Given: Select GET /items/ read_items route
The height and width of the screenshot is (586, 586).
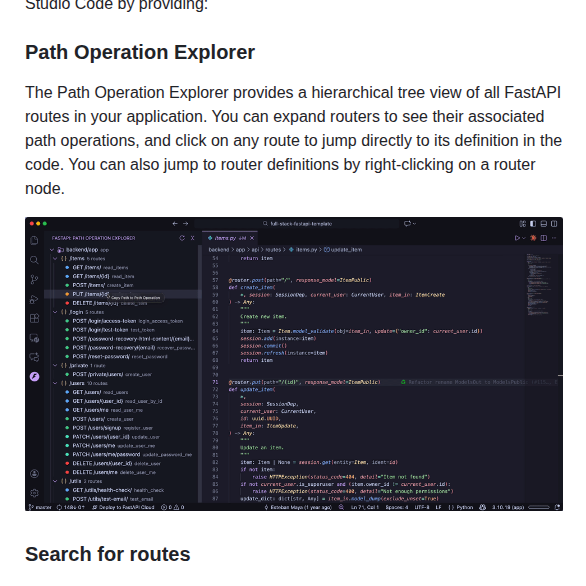Looking at the screenshot, I should pyautogui.click(x=123, y=267).
